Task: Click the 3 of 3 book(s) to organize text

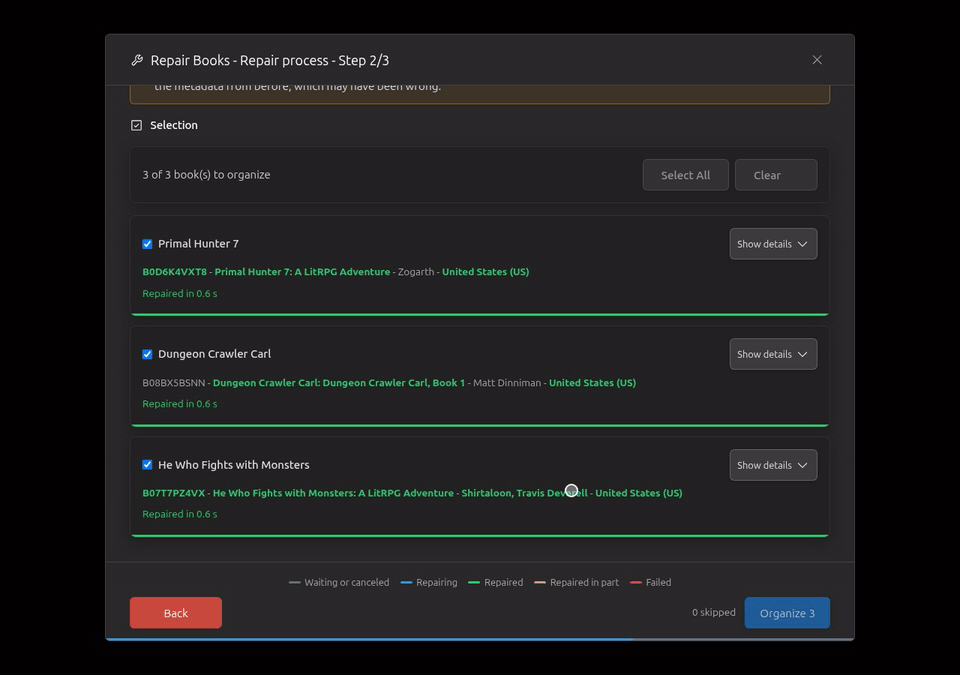Action: click(206, 175)
